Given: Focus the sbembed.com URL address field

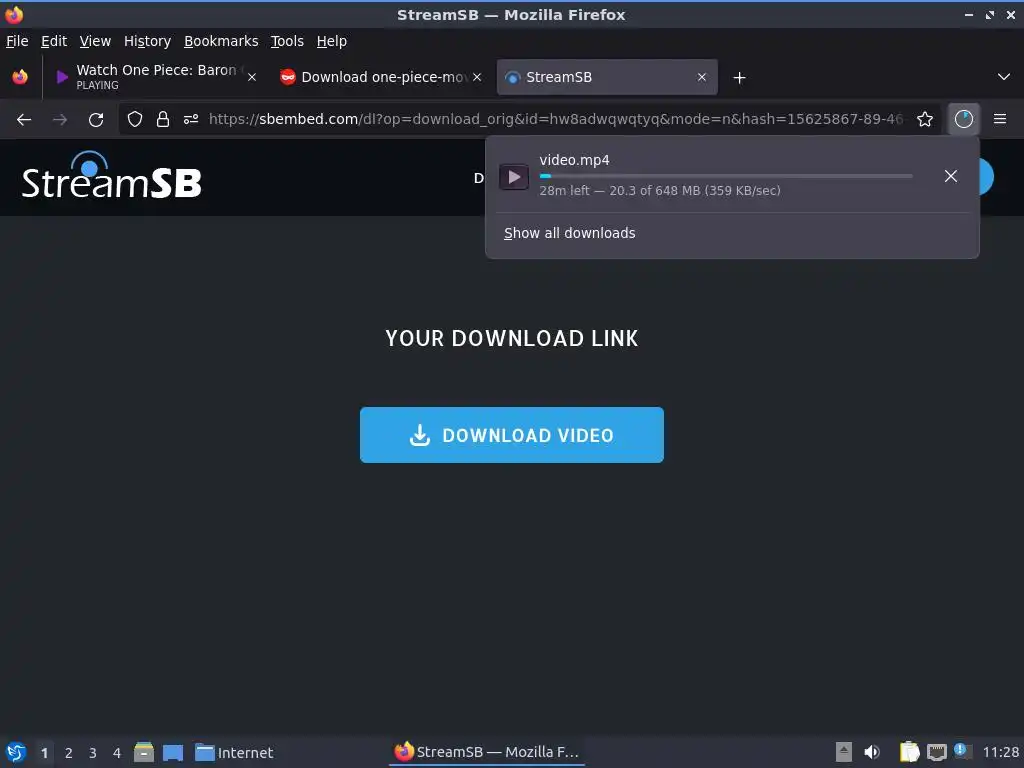Looking at the screenshot, I should [556, 119].
